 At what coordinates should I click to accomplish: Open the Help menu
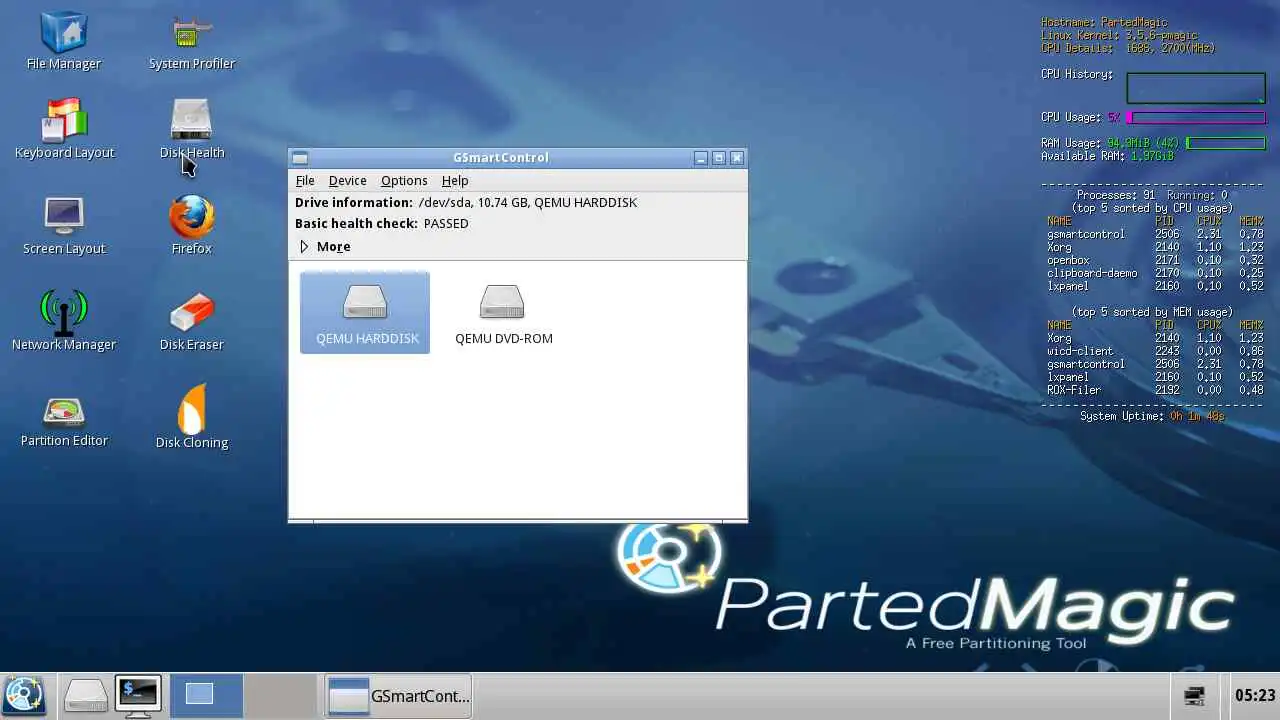click(x=455, y=180)
